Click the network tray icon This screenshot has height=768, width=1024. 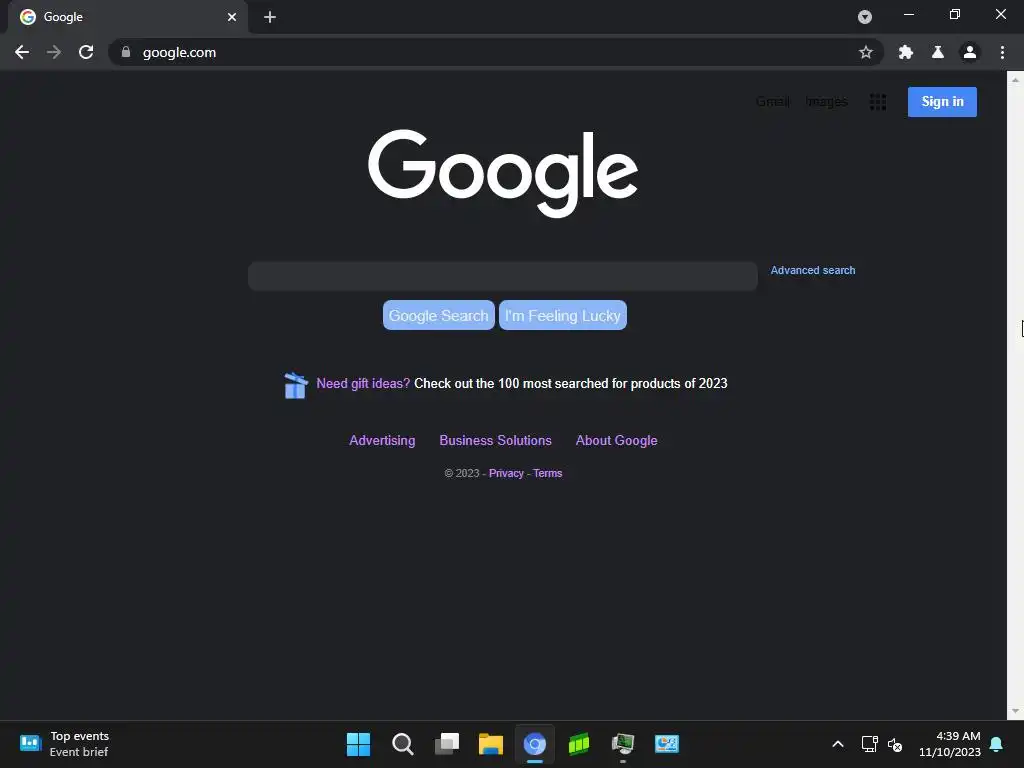[869, 744]
